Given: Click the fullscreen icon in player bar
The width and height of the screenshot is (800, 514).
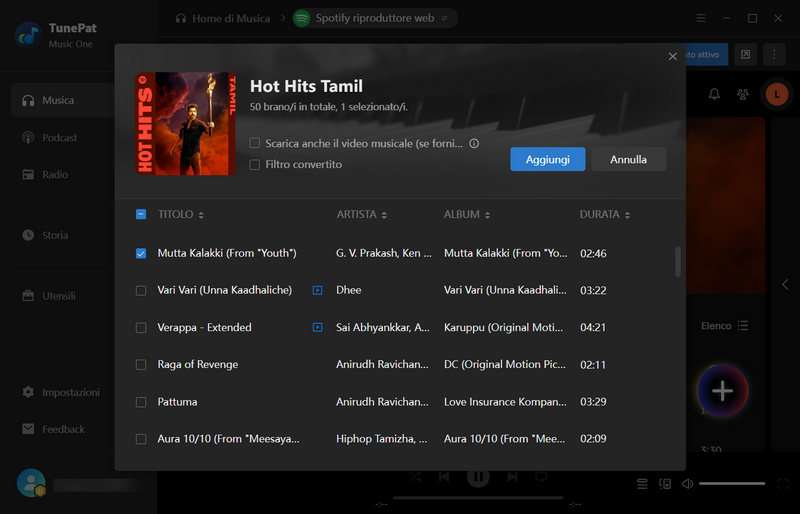Looking at the screenshot, I should click(783, 483).
